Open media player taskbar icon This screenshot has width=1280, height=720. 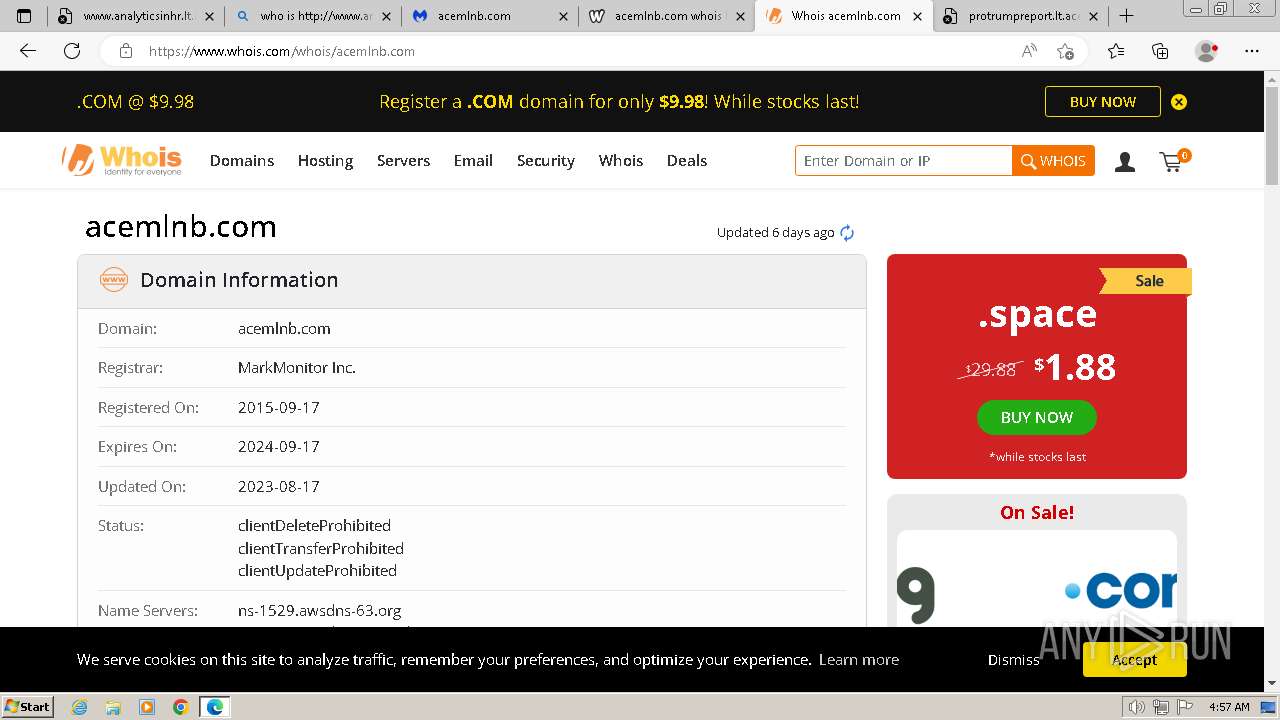147,707
